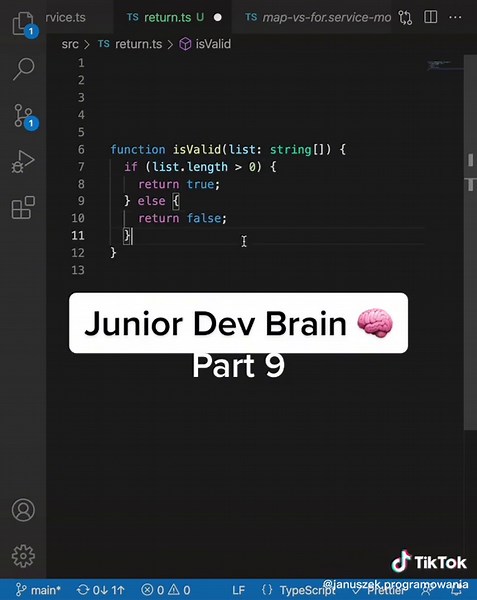Click line number 11 in the gutter
Screen dimensions: 477x600
(78, 235)
